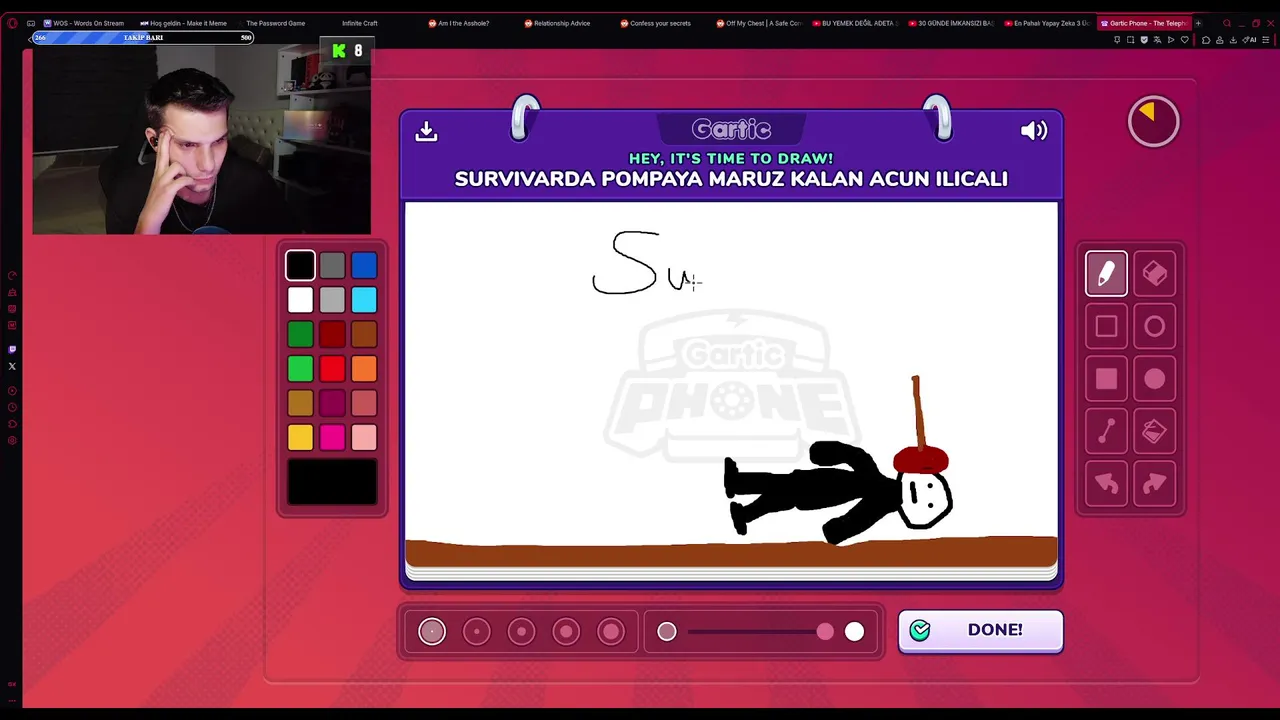The width and height of the screenshot is (1280, 720).
Task: Open the custom color picker box
Action: 332,481
